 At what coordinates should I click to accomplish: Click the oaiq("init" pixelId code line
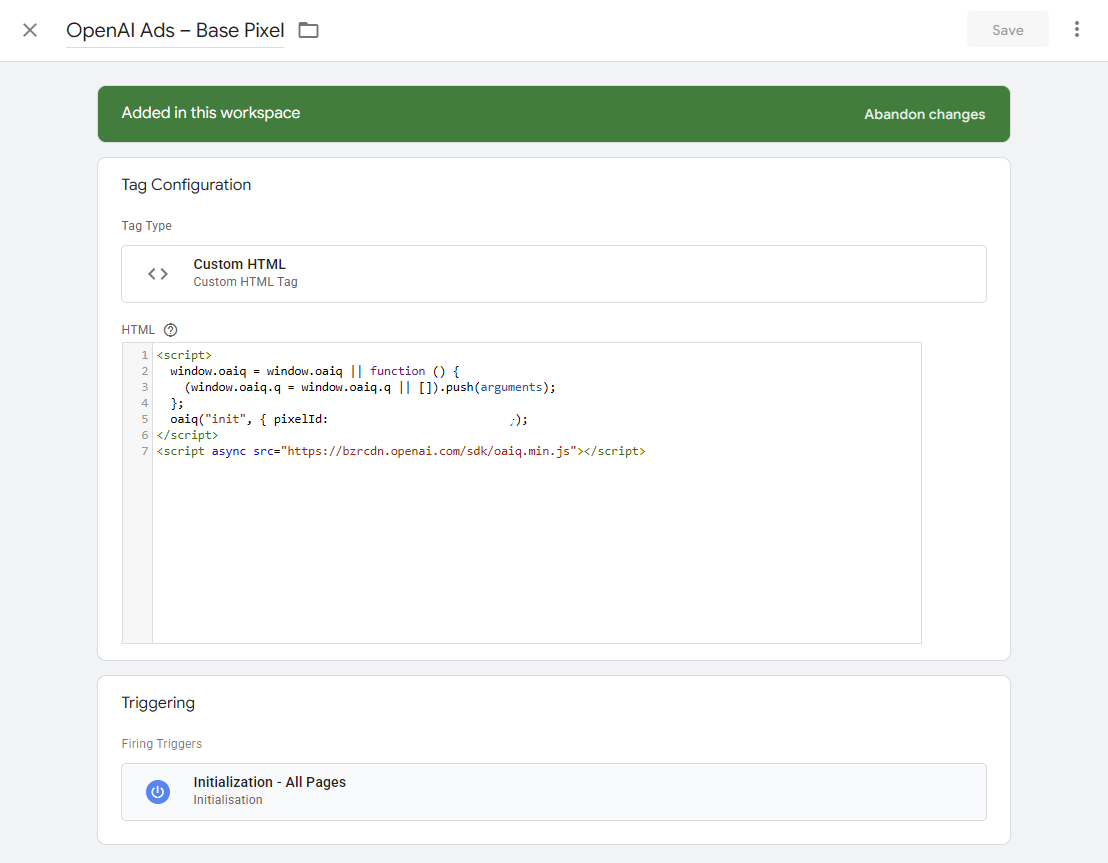pyautogui.click(x=348, y=419)
